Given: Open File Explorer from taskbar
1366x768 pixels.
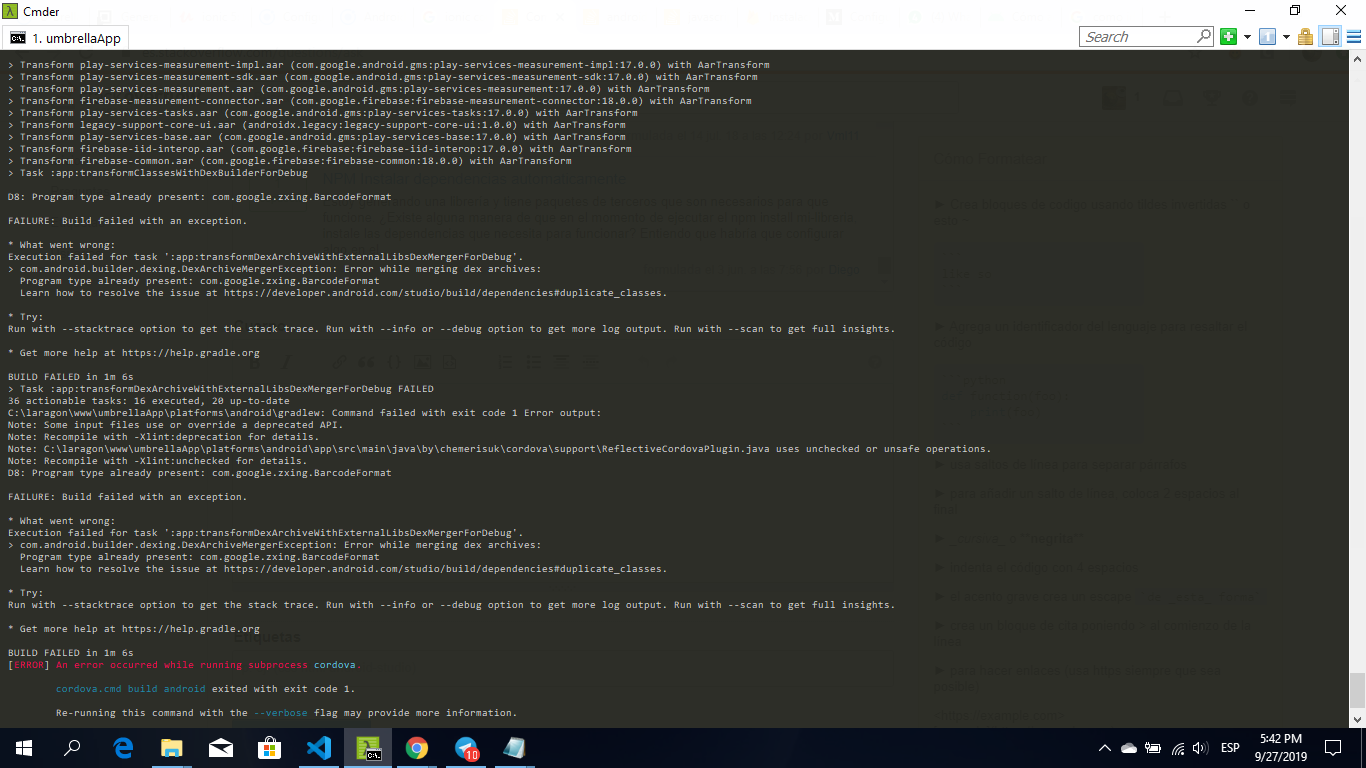Looking at the screenshot, I should click(x=172, y=748).
